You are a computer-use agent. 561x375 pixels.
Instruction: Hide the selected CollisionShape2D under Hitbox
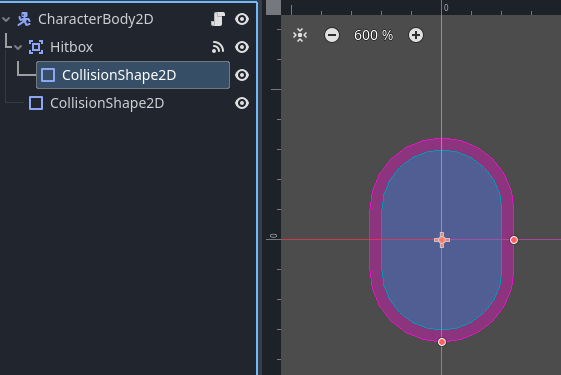tap(242, 75)
